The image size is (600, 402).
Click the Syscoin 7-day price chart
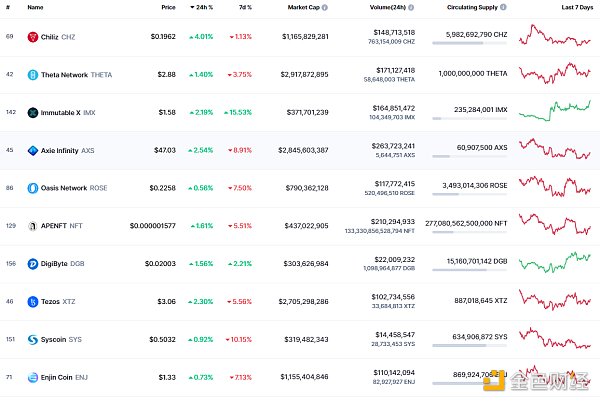pos(554,338)
